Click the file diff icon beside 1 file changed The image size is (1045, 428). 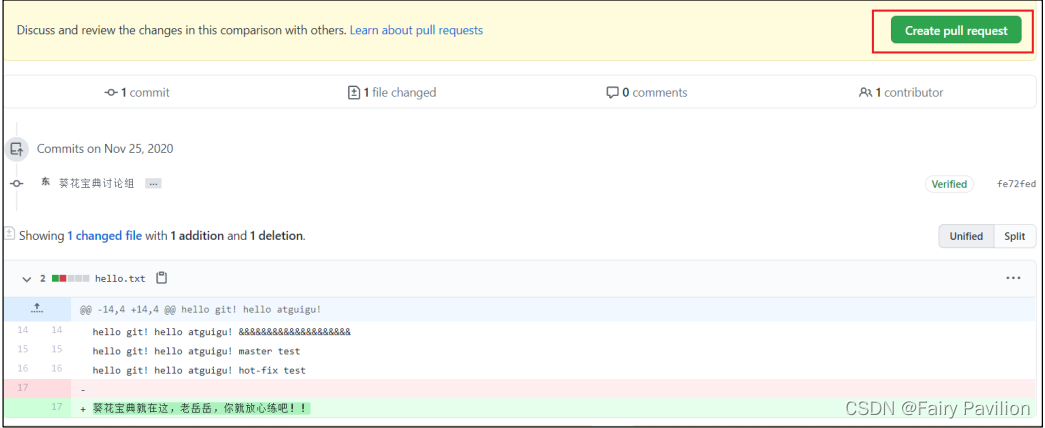point(354,93)
